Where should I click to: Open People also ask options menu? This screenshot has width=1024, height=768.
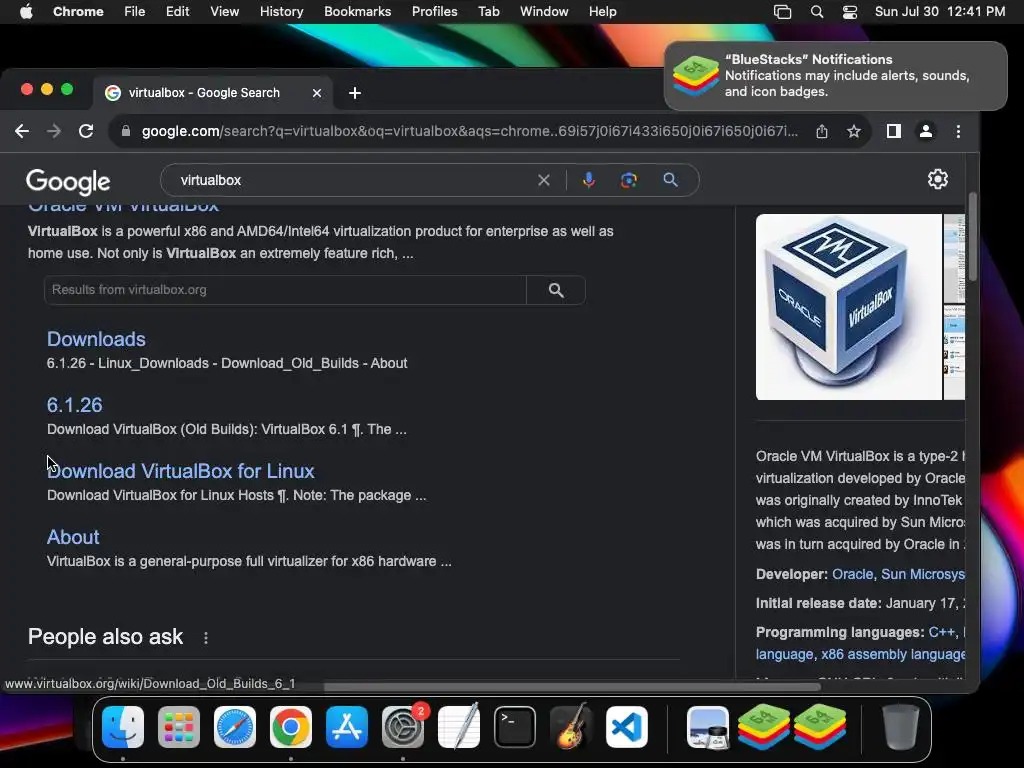pyautogui.click(x=206, y=637)
